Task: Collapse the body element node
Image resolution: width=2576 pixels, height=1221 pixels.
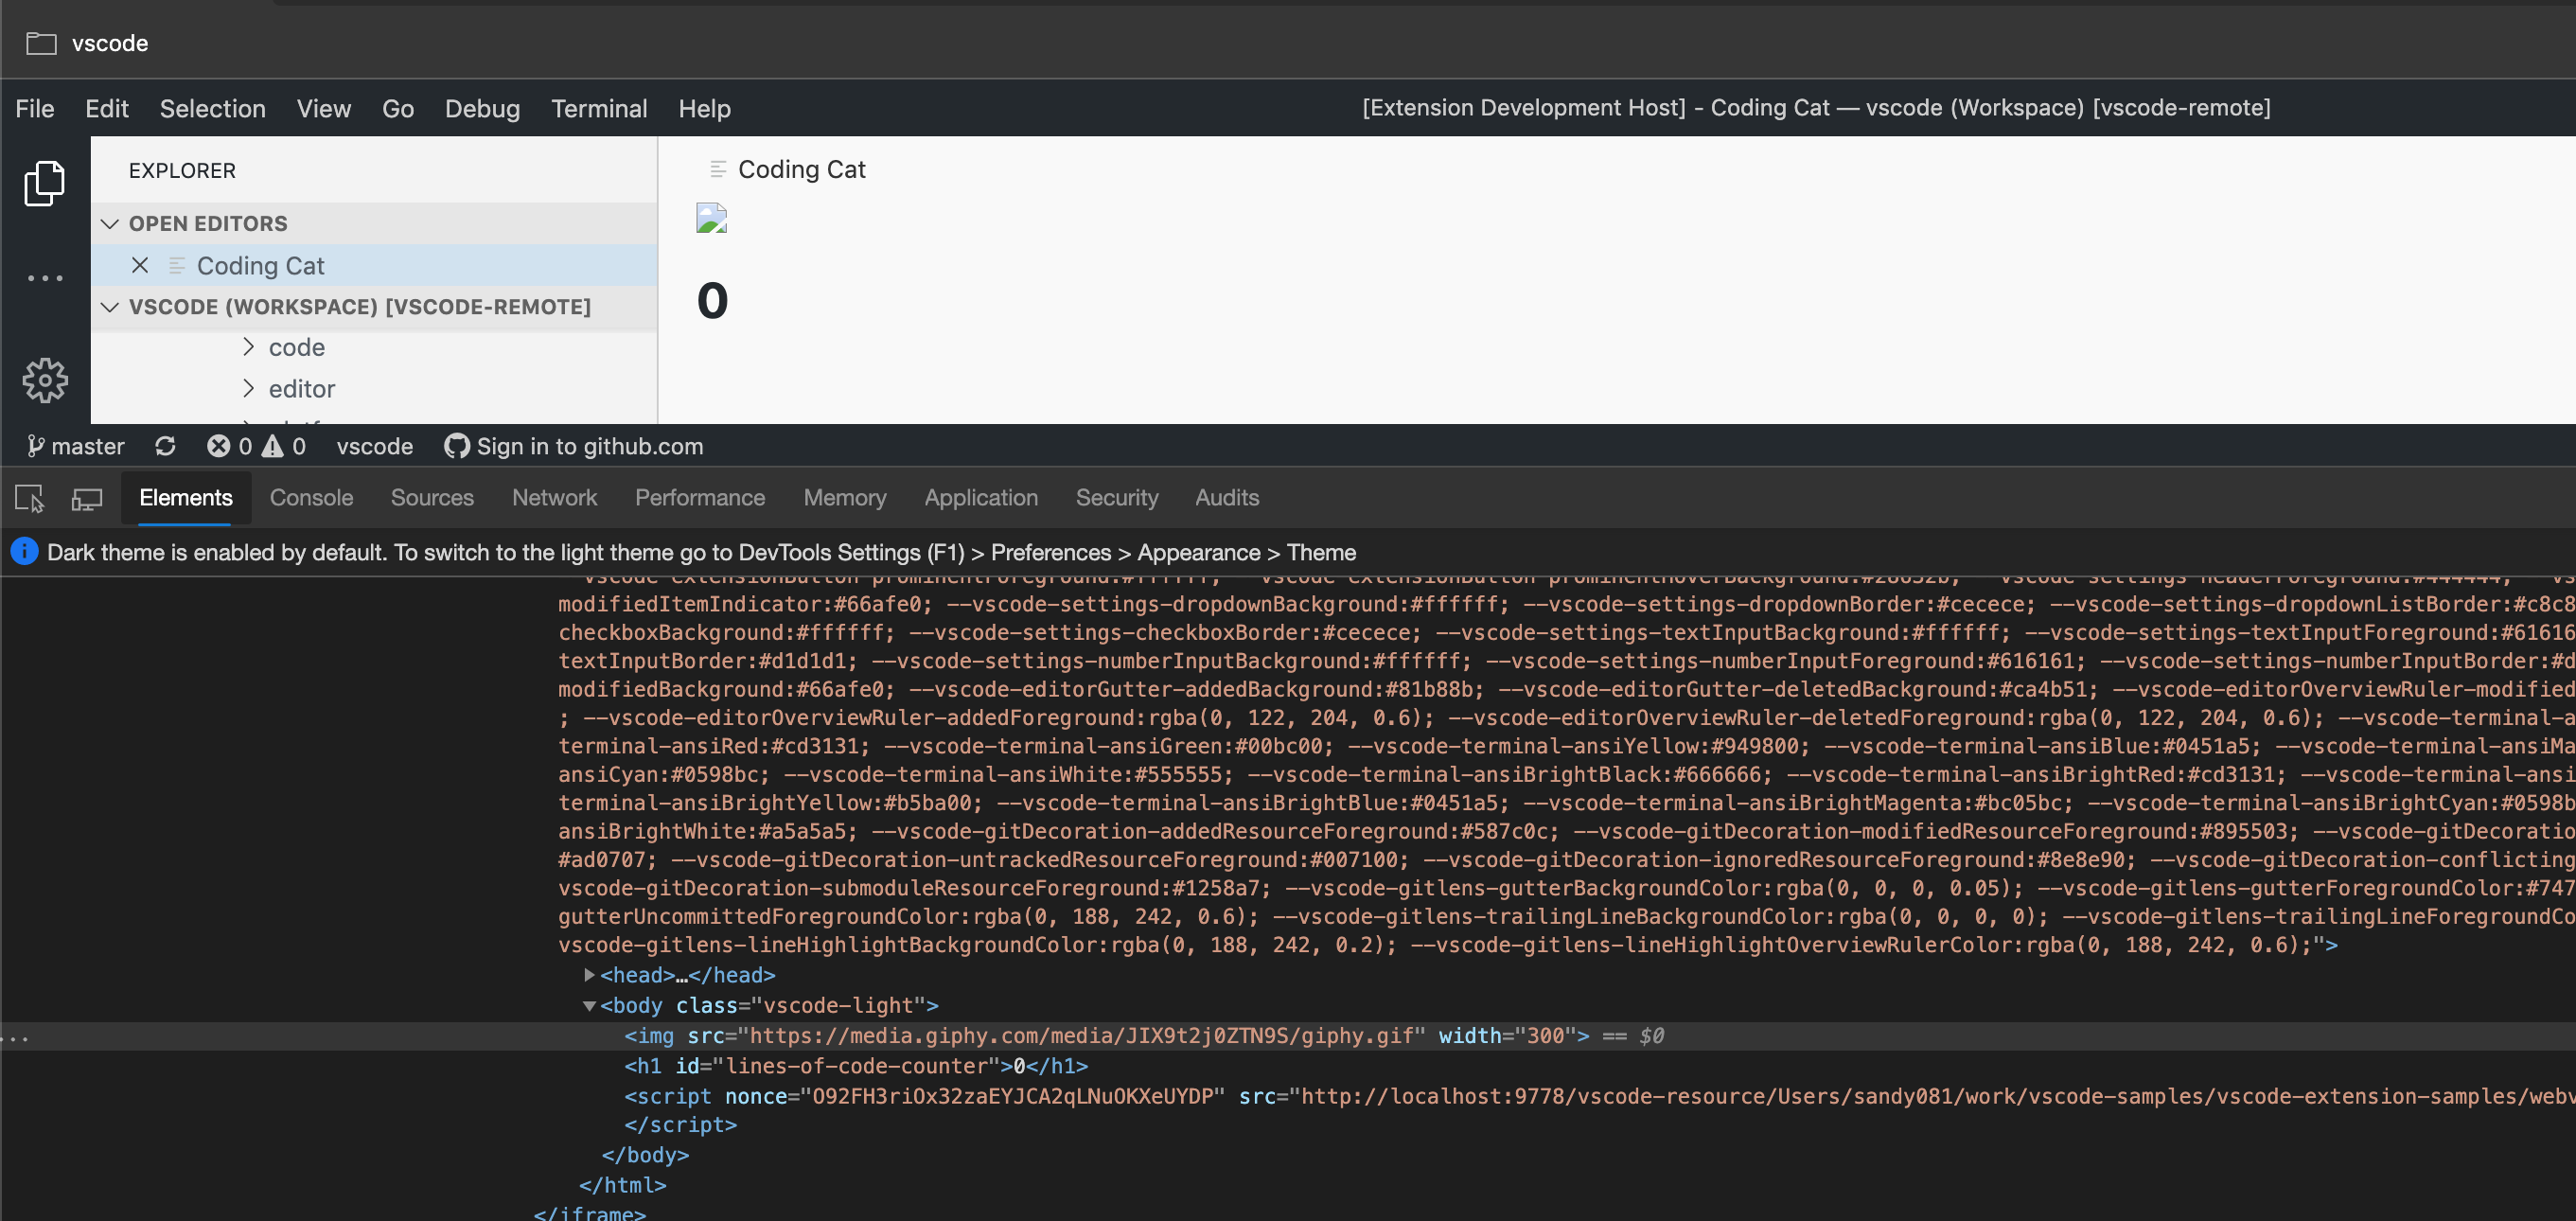Action: coord(589,1005)
